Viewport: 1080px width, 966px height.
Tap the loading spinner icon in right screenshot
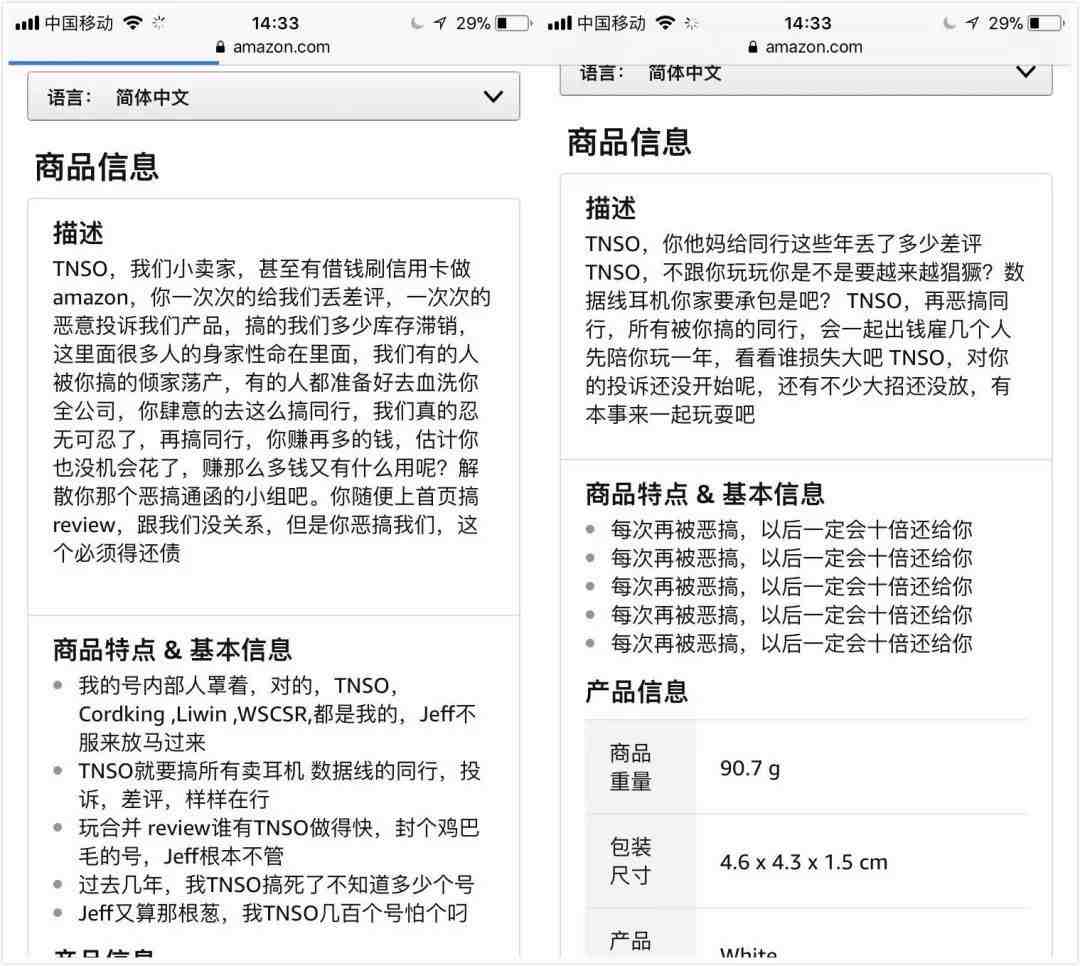pyautogui.click(x=691, y=23)
